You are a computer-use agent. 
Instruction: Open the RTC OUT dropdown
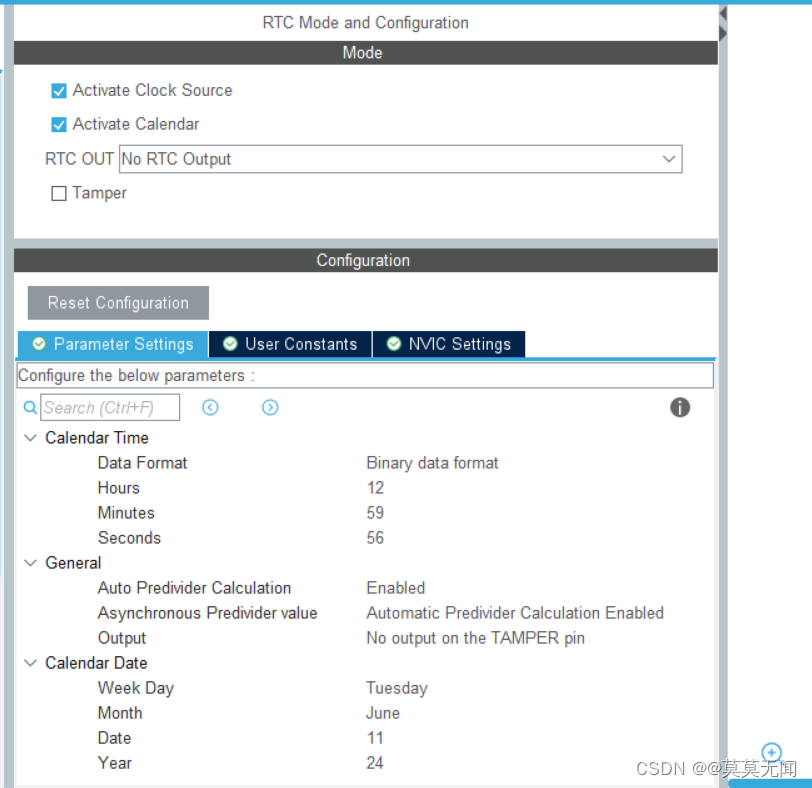(x=669, y=158)
